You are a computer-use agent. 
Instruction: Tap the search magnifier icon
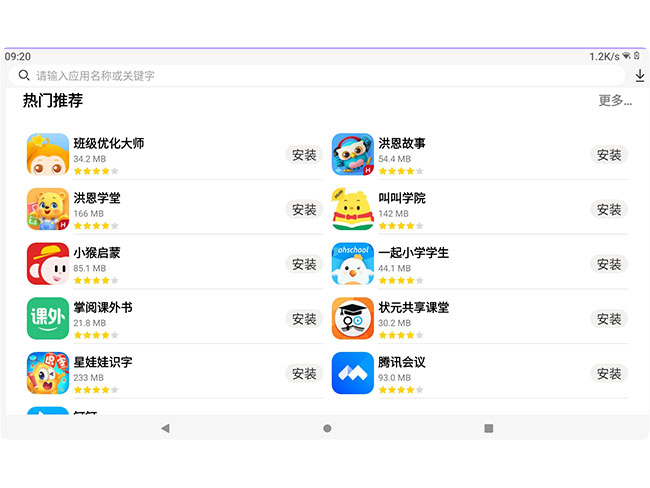[24, 75]
